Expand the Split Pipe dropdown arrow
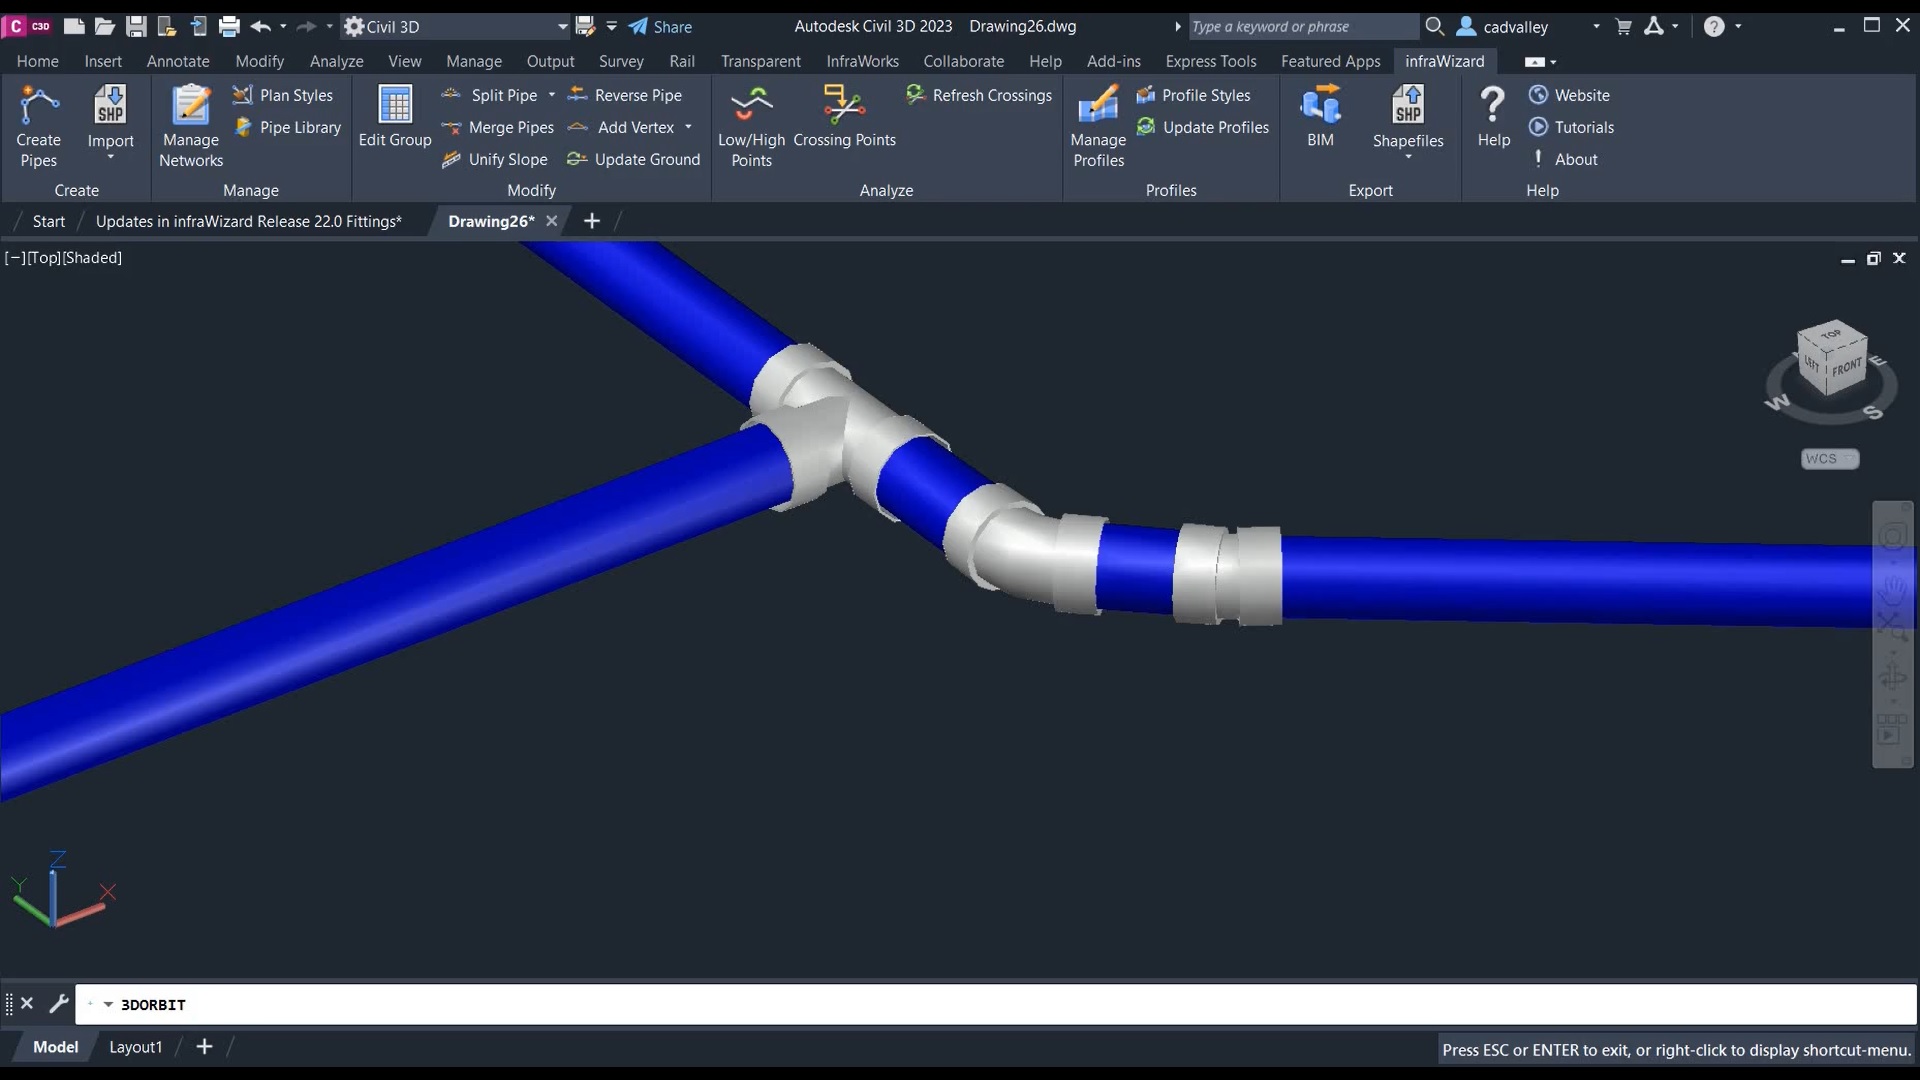Screen dimensions: 1920x1080 (x=551, y=95)
